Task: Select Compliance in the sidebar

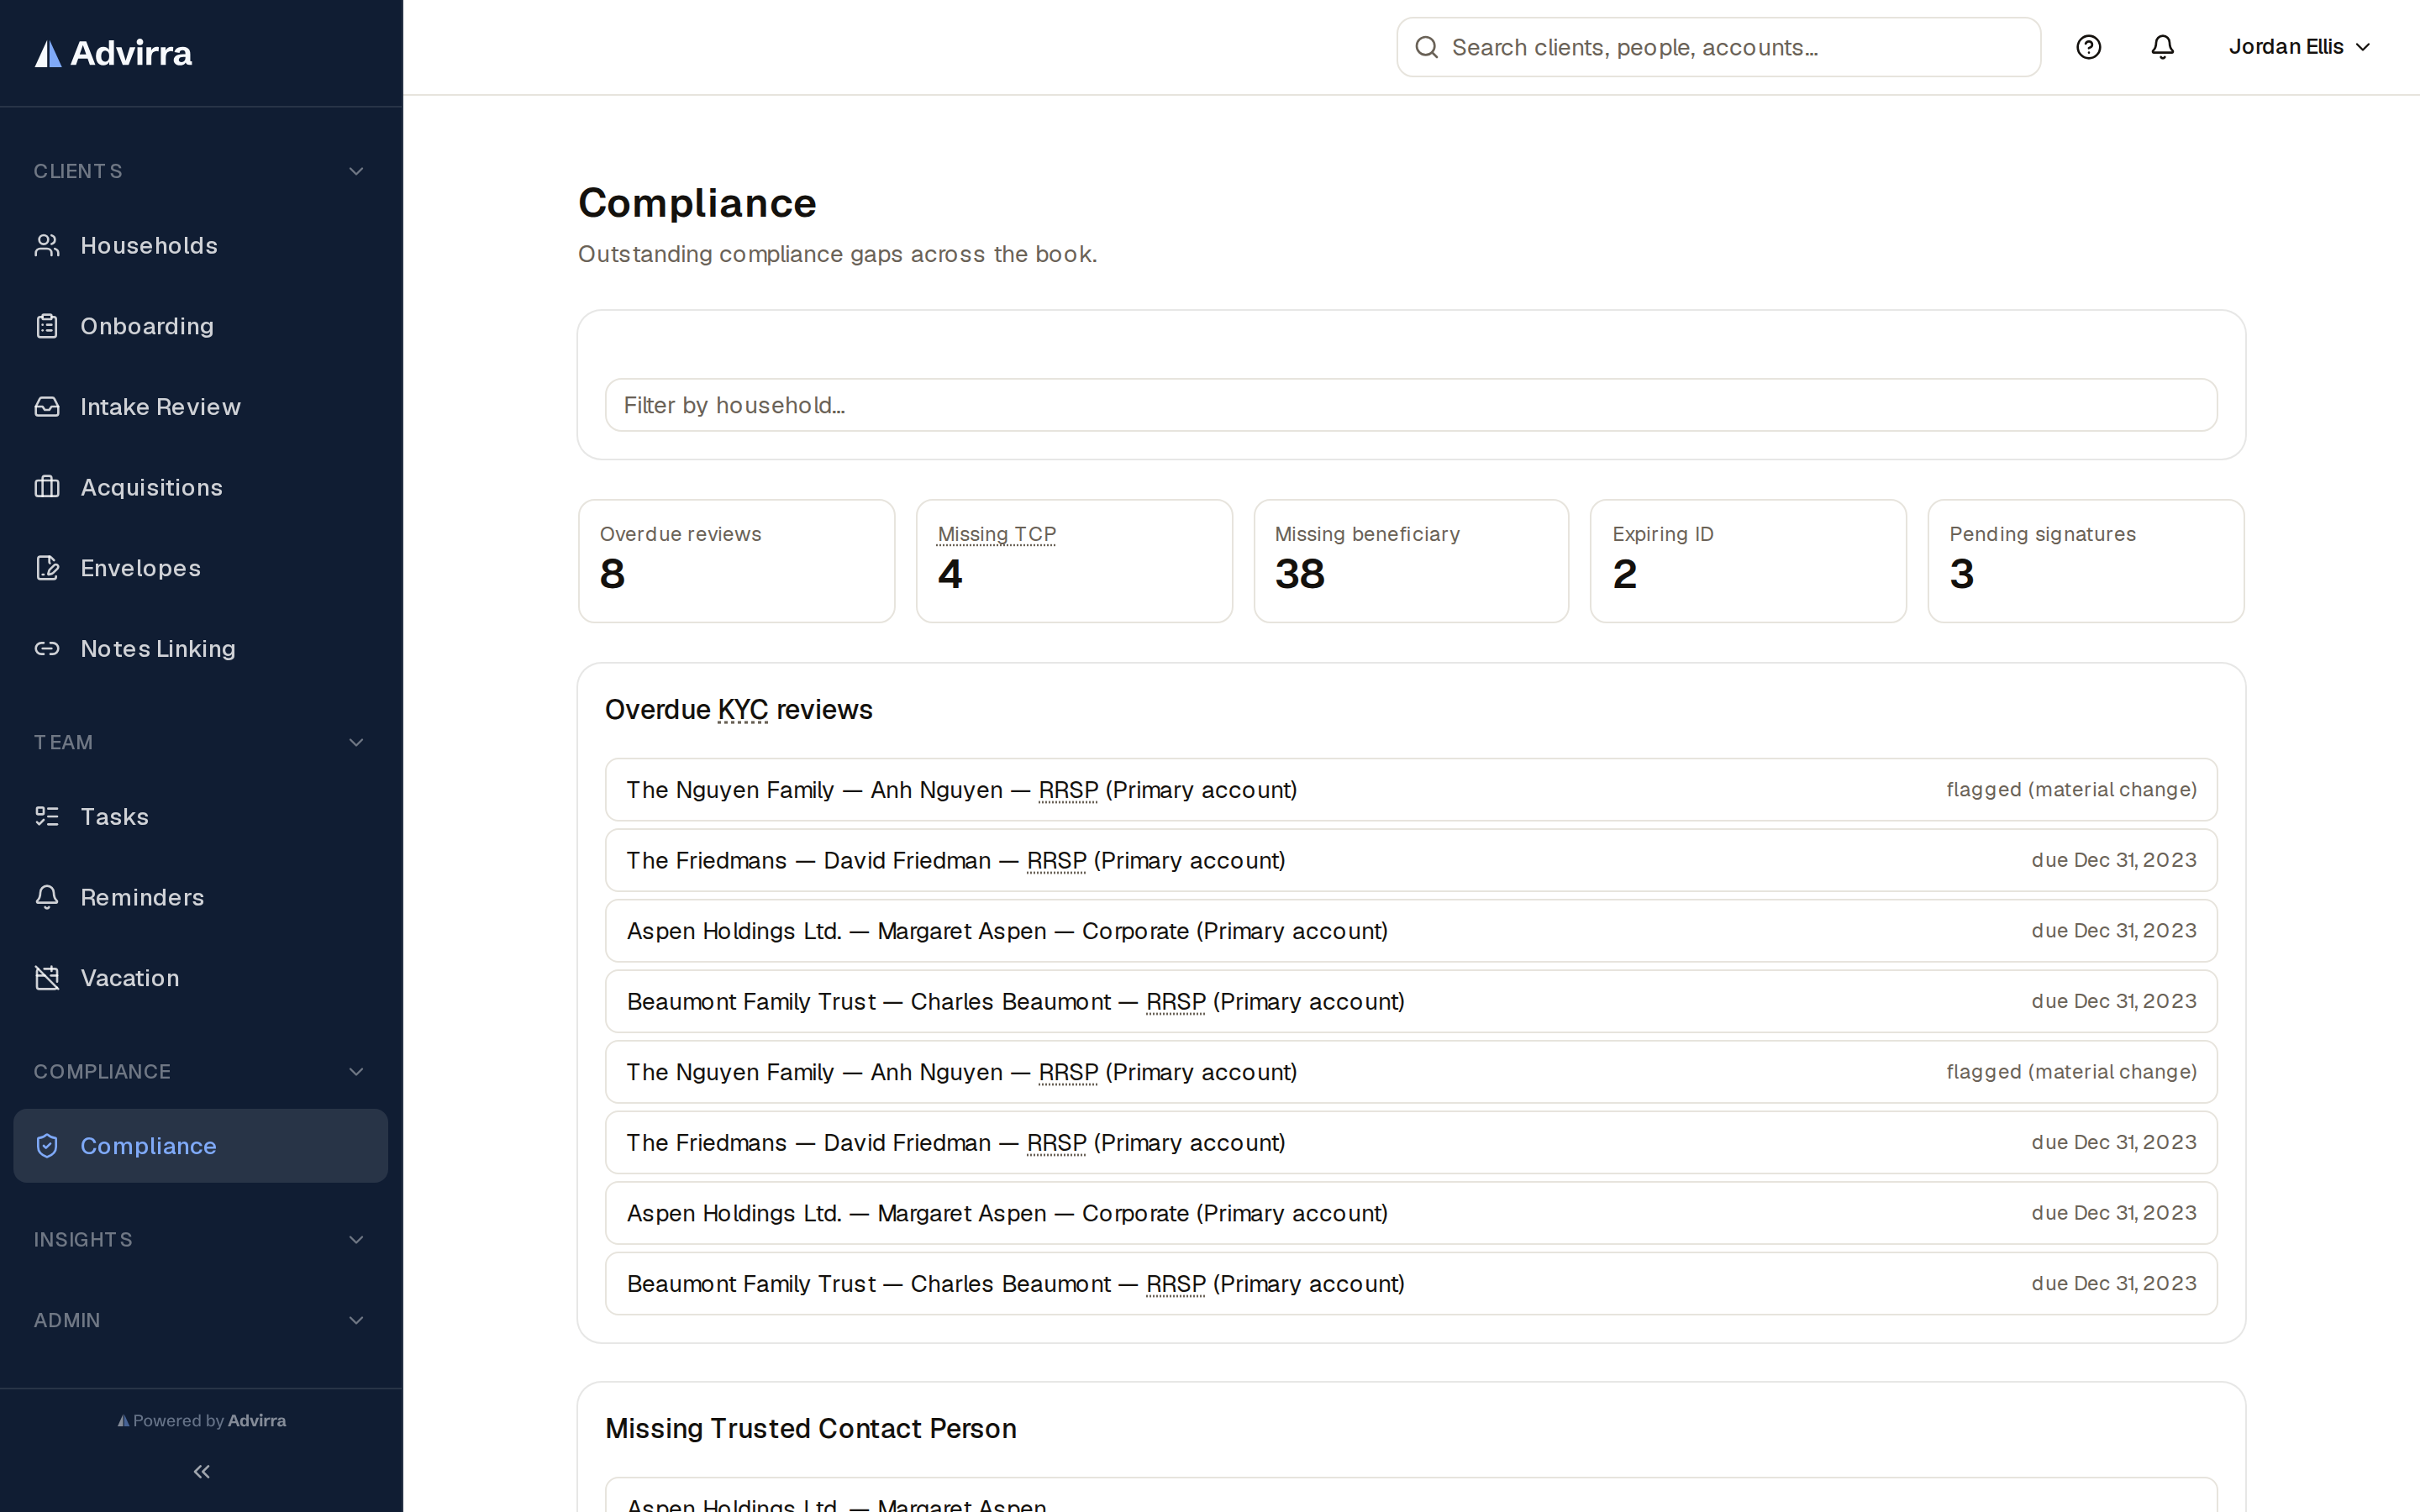Action: 201,1146
